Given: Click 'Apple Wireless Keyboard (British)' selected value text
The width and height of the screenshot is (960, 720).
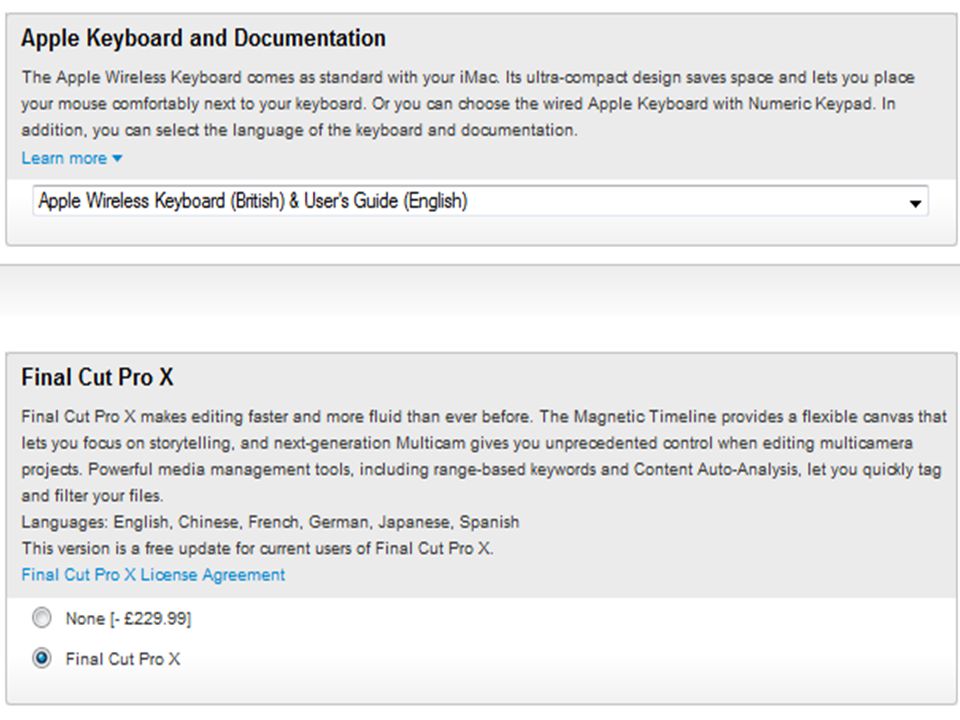Looking at the screenshot, I should (x=162, y=201).
